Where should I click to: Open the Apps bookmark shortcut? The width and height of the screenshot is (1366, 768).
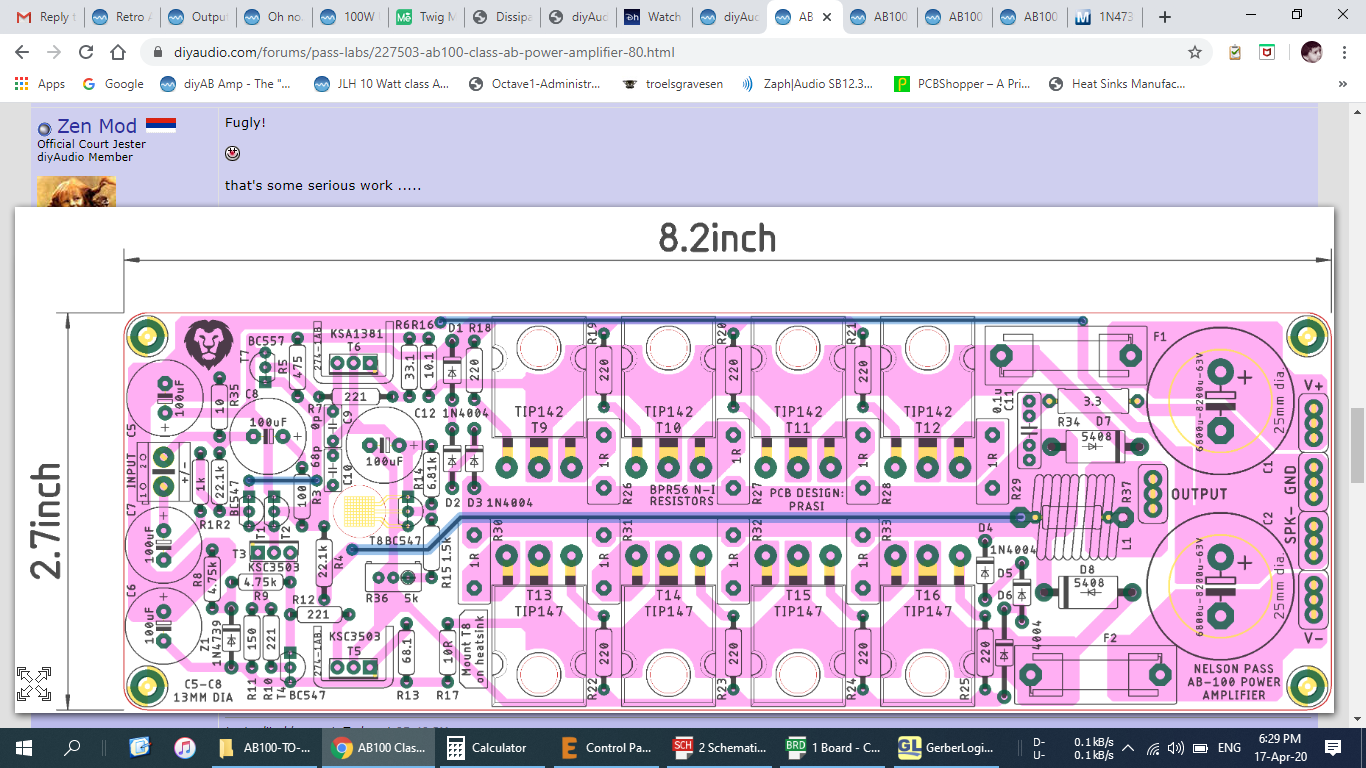40,84
